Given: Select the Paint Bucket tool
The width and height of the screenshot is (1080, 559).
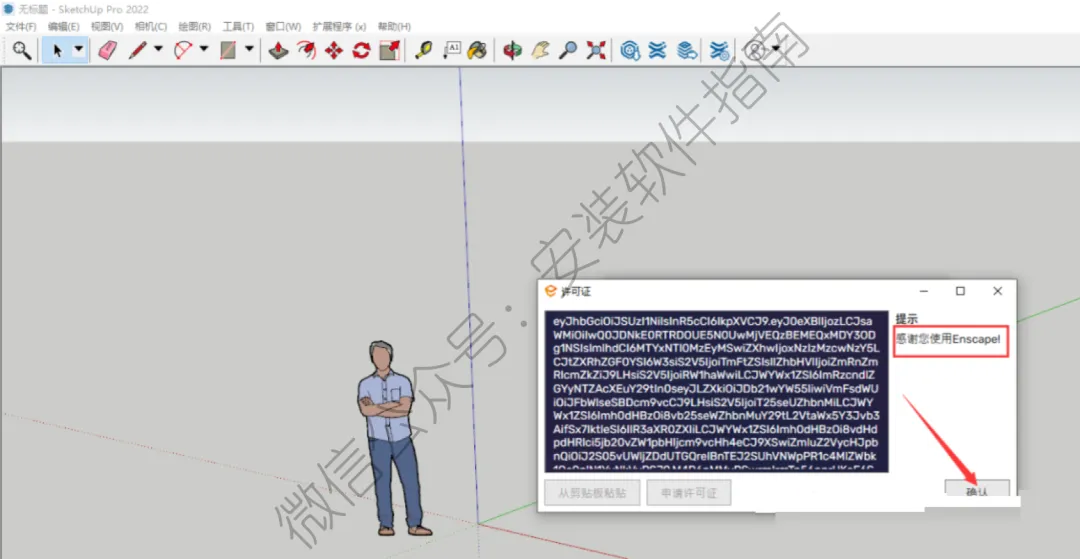Looking at the screenshot, I should [x=477, y=50].
